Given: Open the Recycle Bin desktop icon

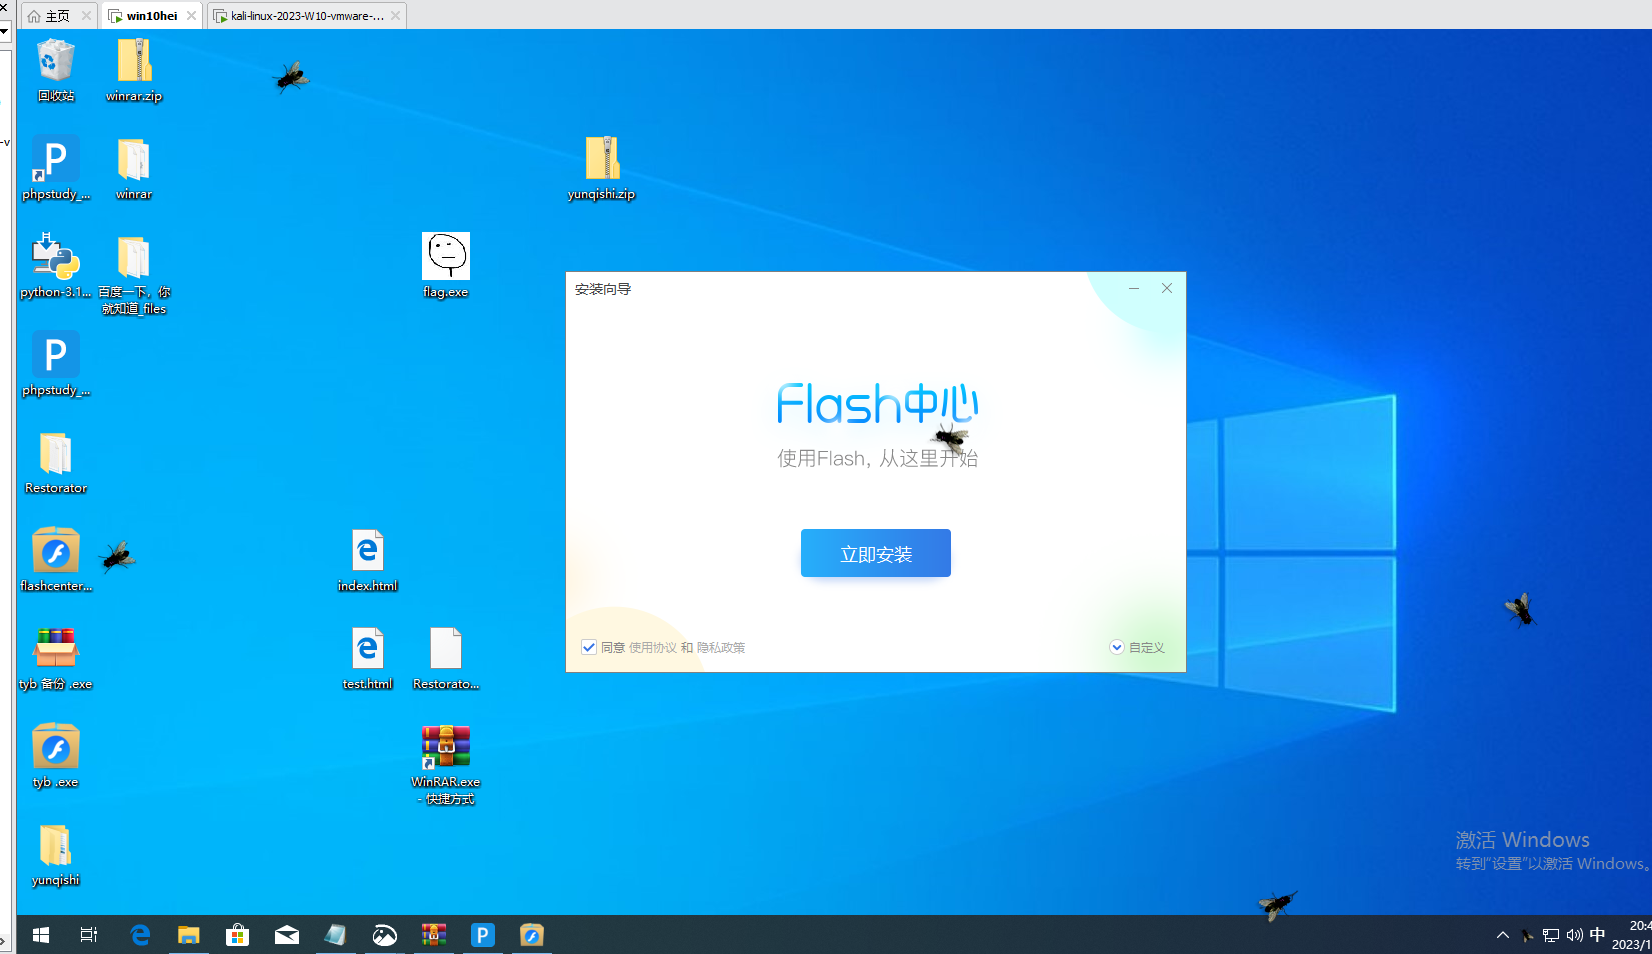Looking at the screenshot, I should point(56,69).
